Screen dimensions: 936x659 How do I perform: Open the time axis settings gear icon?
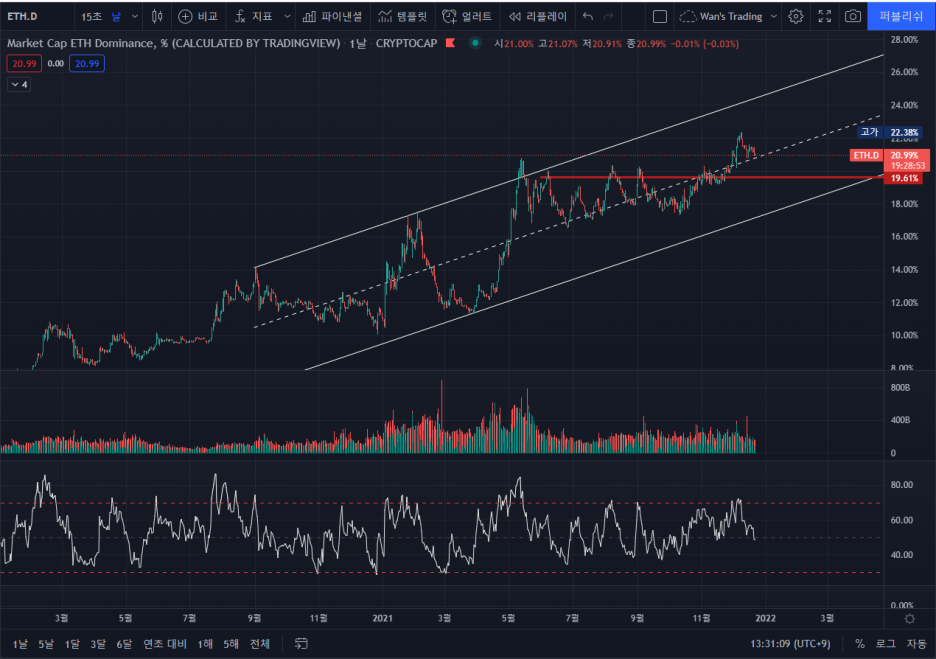910,618
